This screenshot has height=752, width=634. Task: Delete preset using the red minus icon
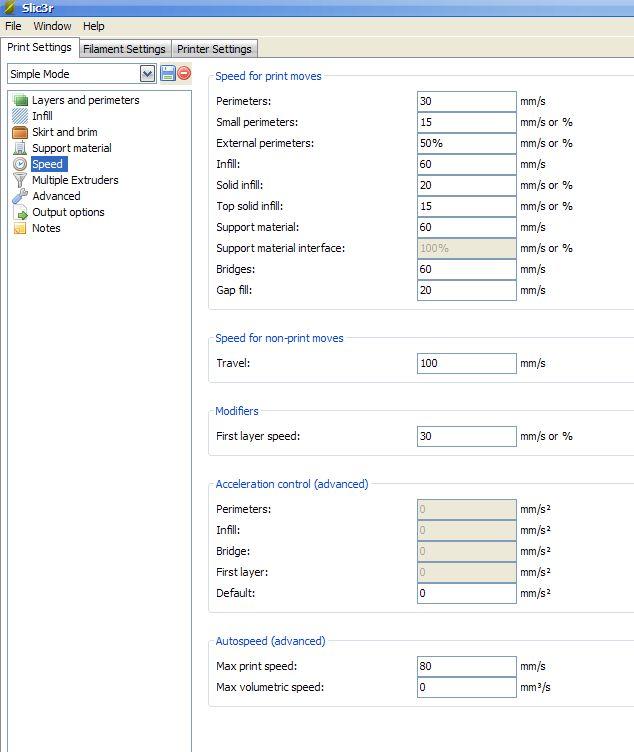tap(184, 73)
